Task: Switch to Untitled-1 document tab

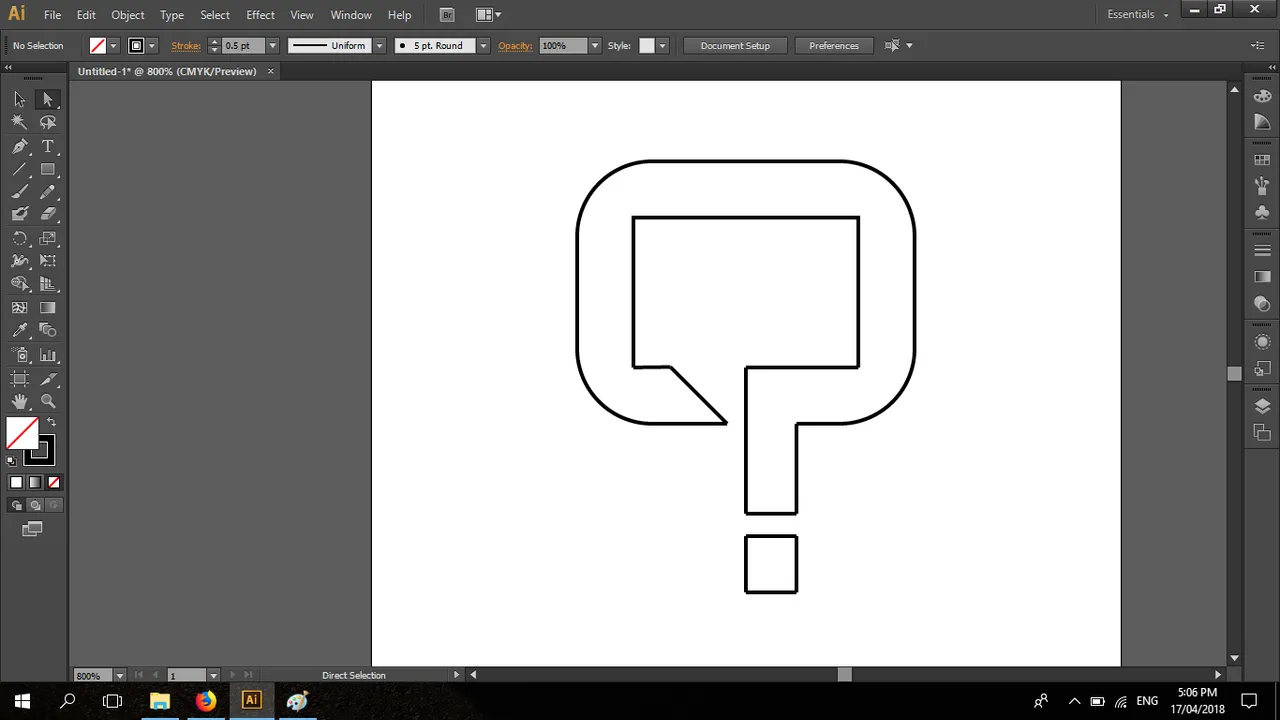Action: tap(167, 72)
